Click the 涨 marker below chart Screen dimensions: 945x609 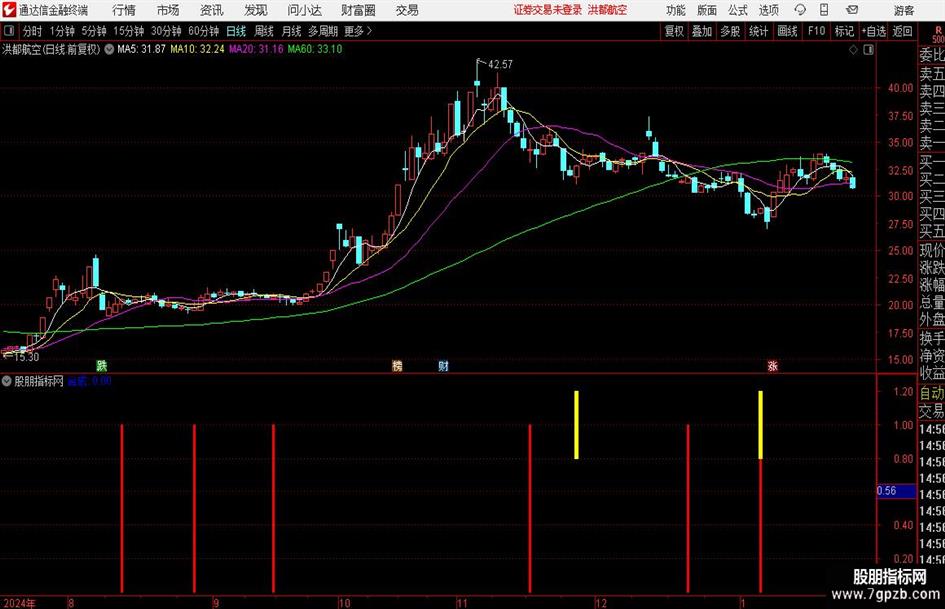pyautogui.click(x=772, y=365)
